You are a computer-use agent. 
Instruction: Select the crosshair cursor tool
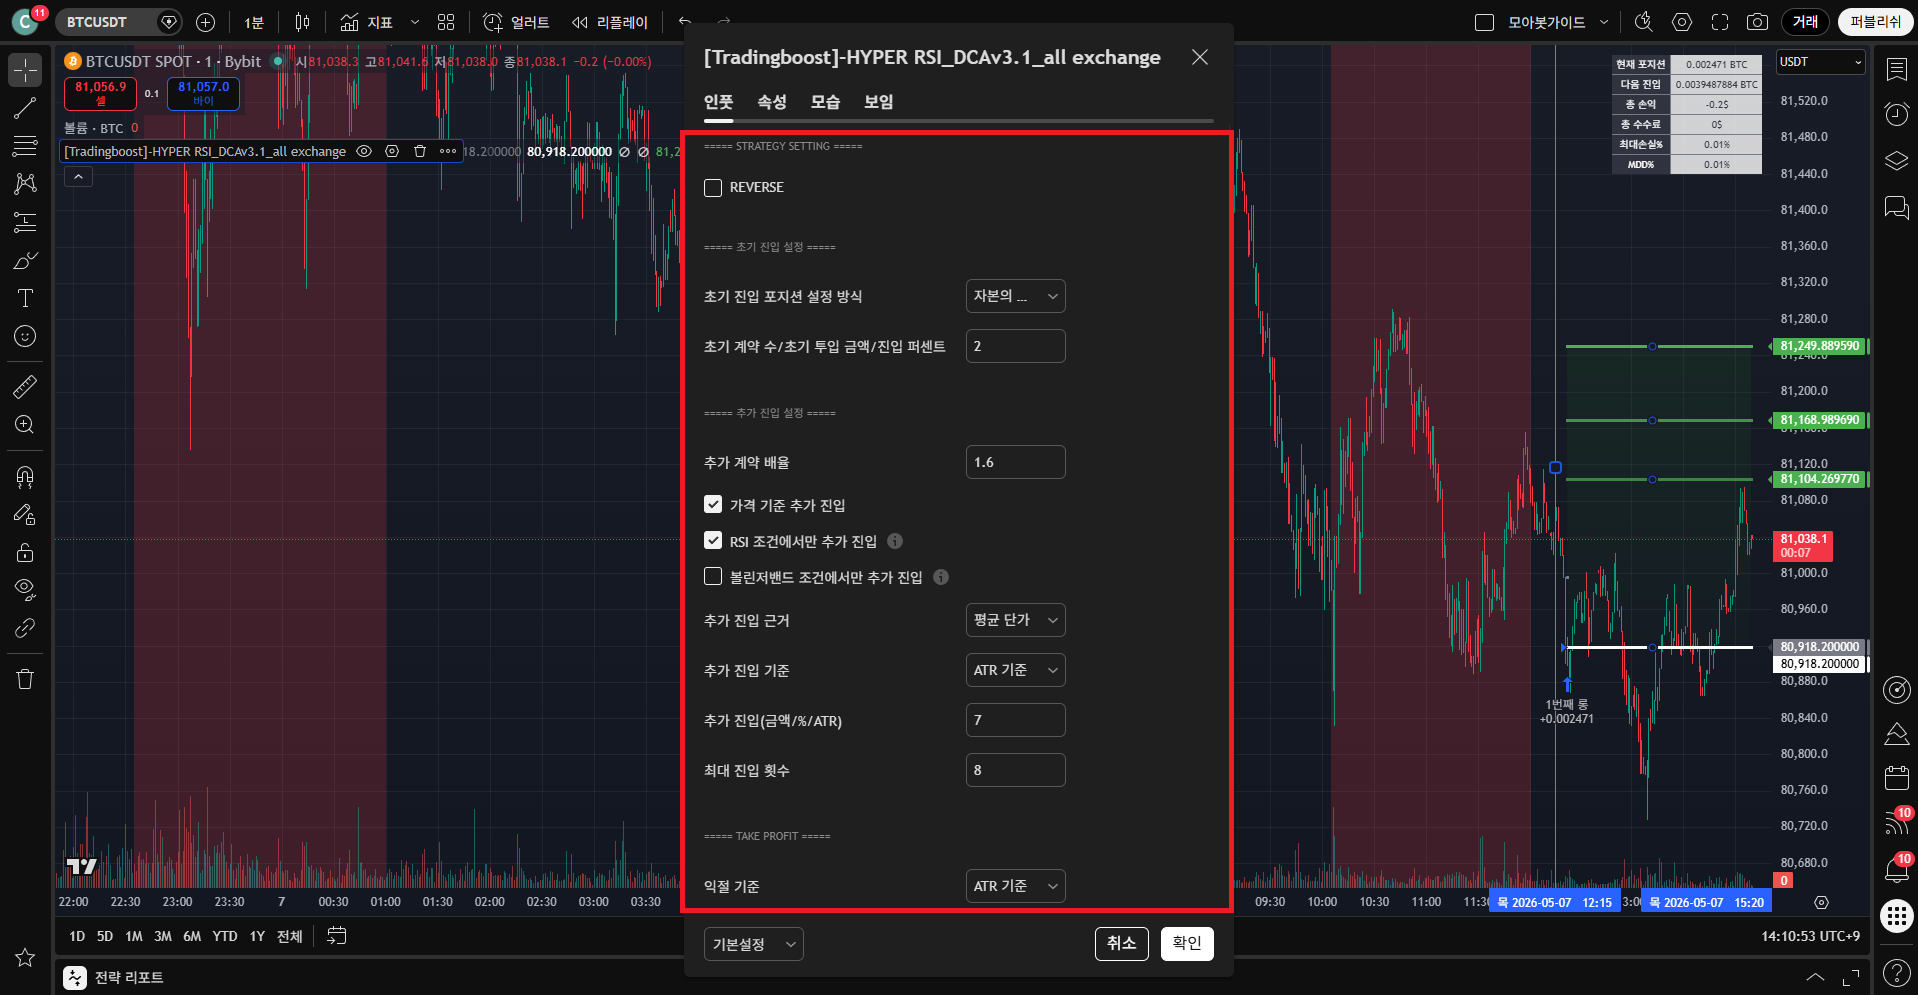25,70
